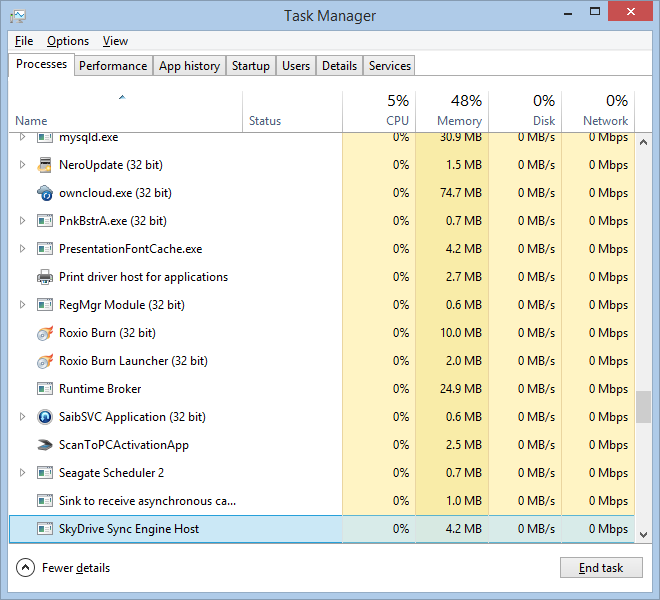
Task: Expand RegMgr Module process group
Action: click(22, 305)
